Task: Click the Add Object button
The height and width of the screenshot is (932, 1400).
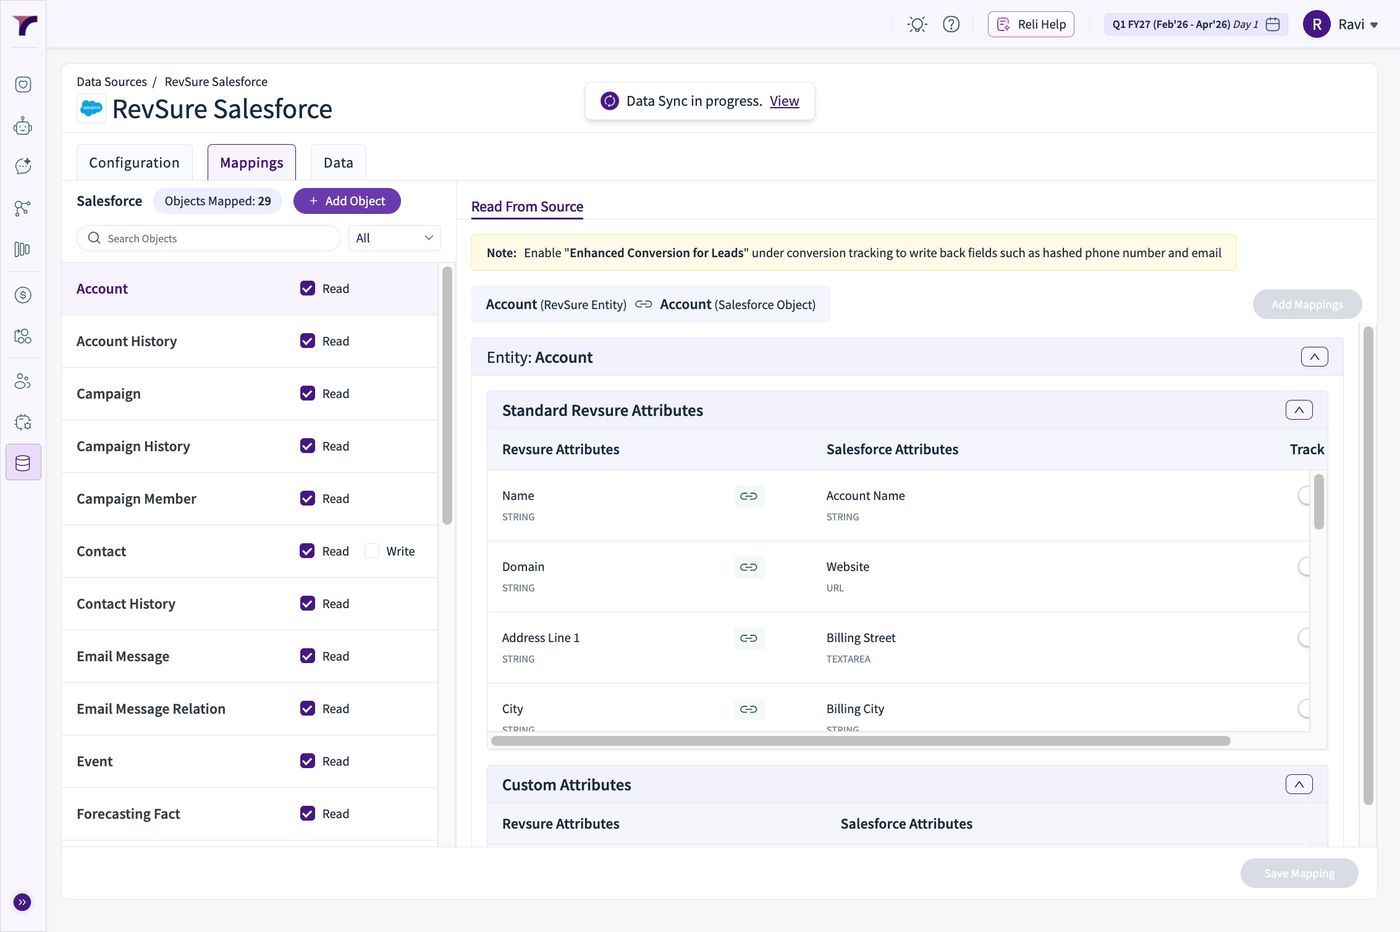Action: 347,201
